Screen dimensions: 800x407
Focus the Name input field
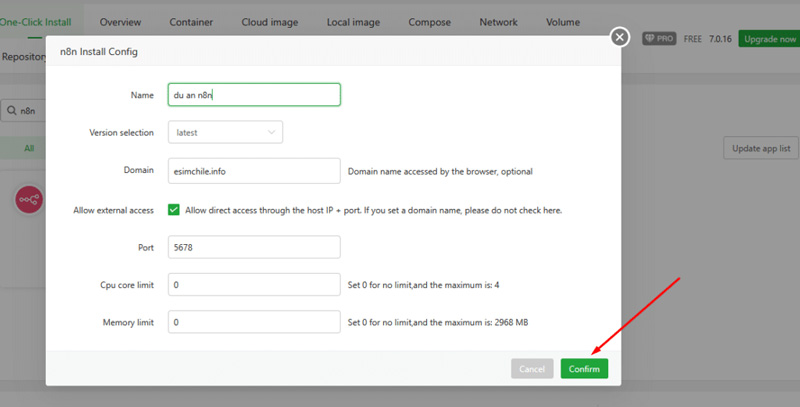tap(254, 95)
